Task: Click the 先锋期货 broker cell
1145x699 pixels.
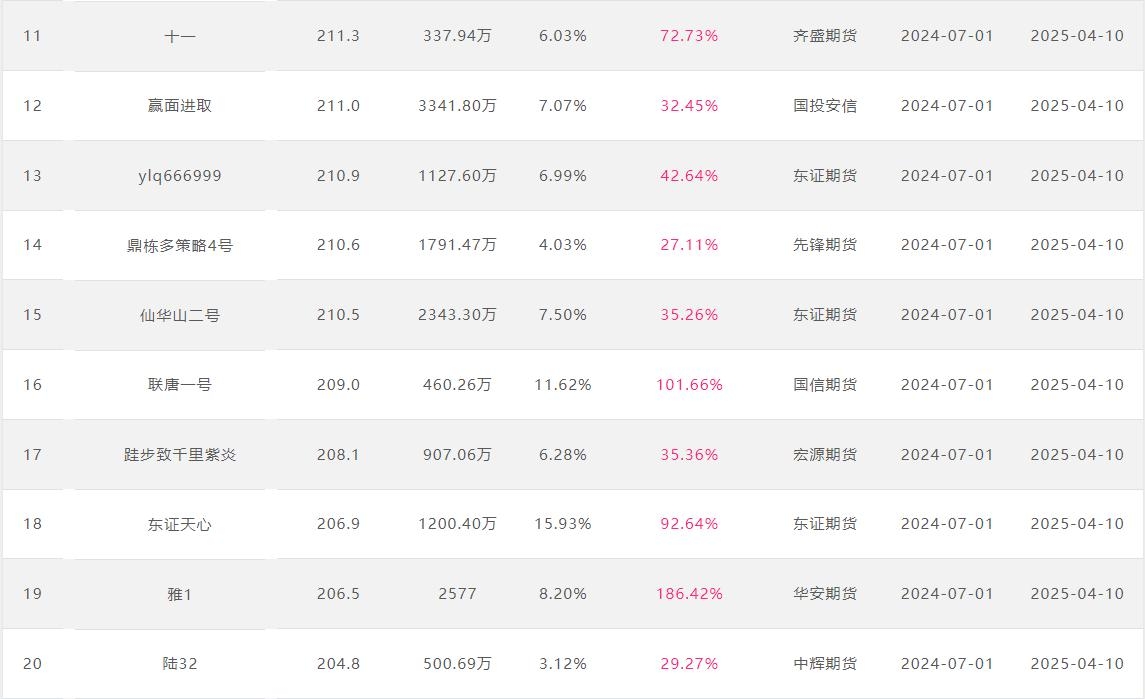Action: click(825, 245)
